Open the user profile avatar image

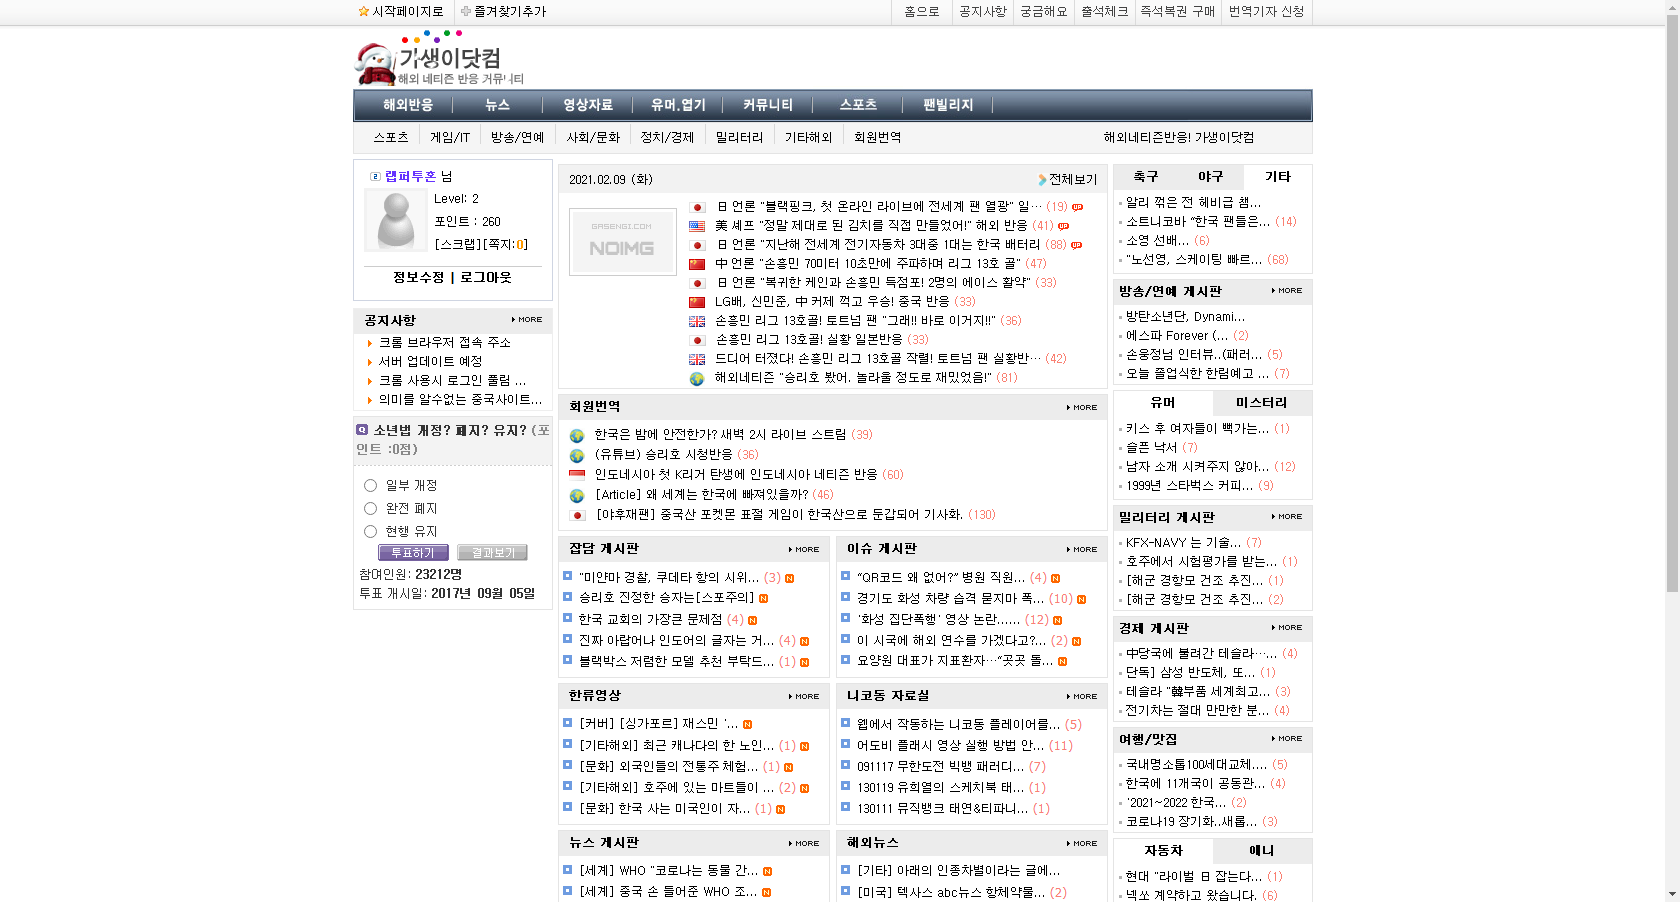pyautogui.click(x=396, y=220)
